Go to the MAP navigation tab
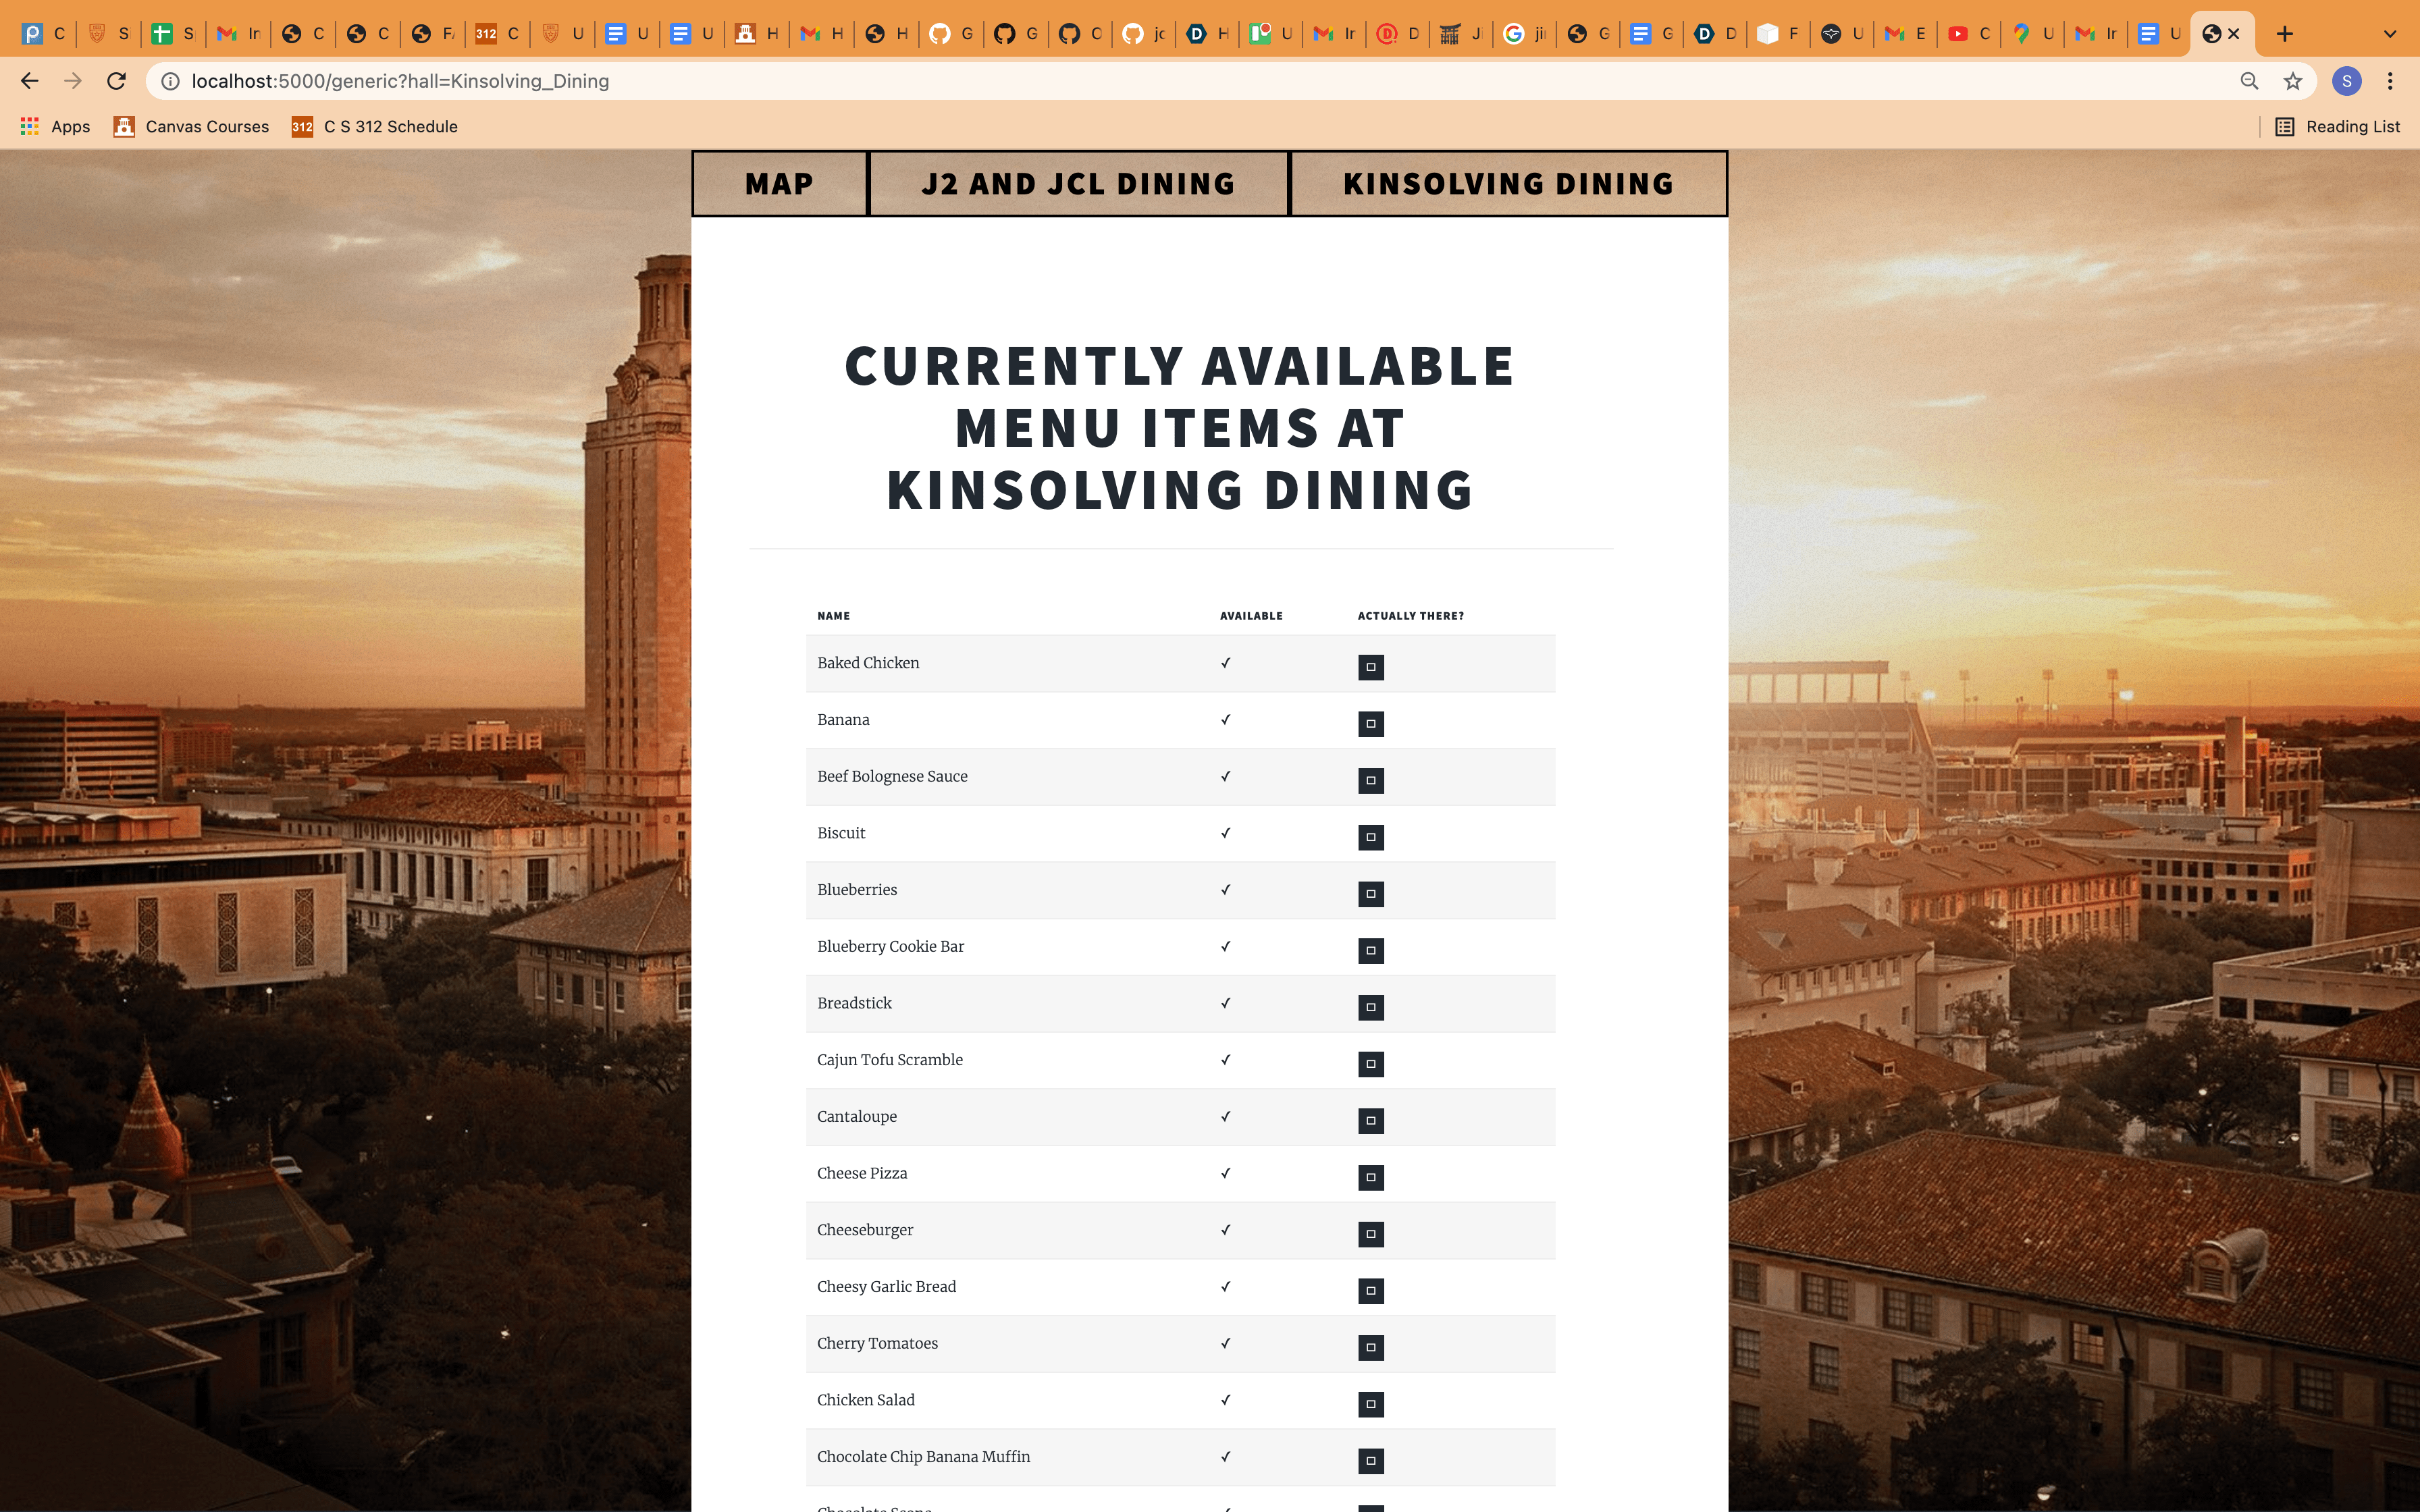2420x1512 pixels. tap(779, 184)
